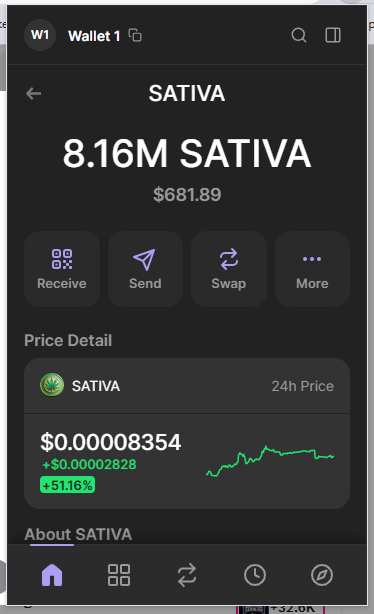Open the collectibles grid tab

119,575
